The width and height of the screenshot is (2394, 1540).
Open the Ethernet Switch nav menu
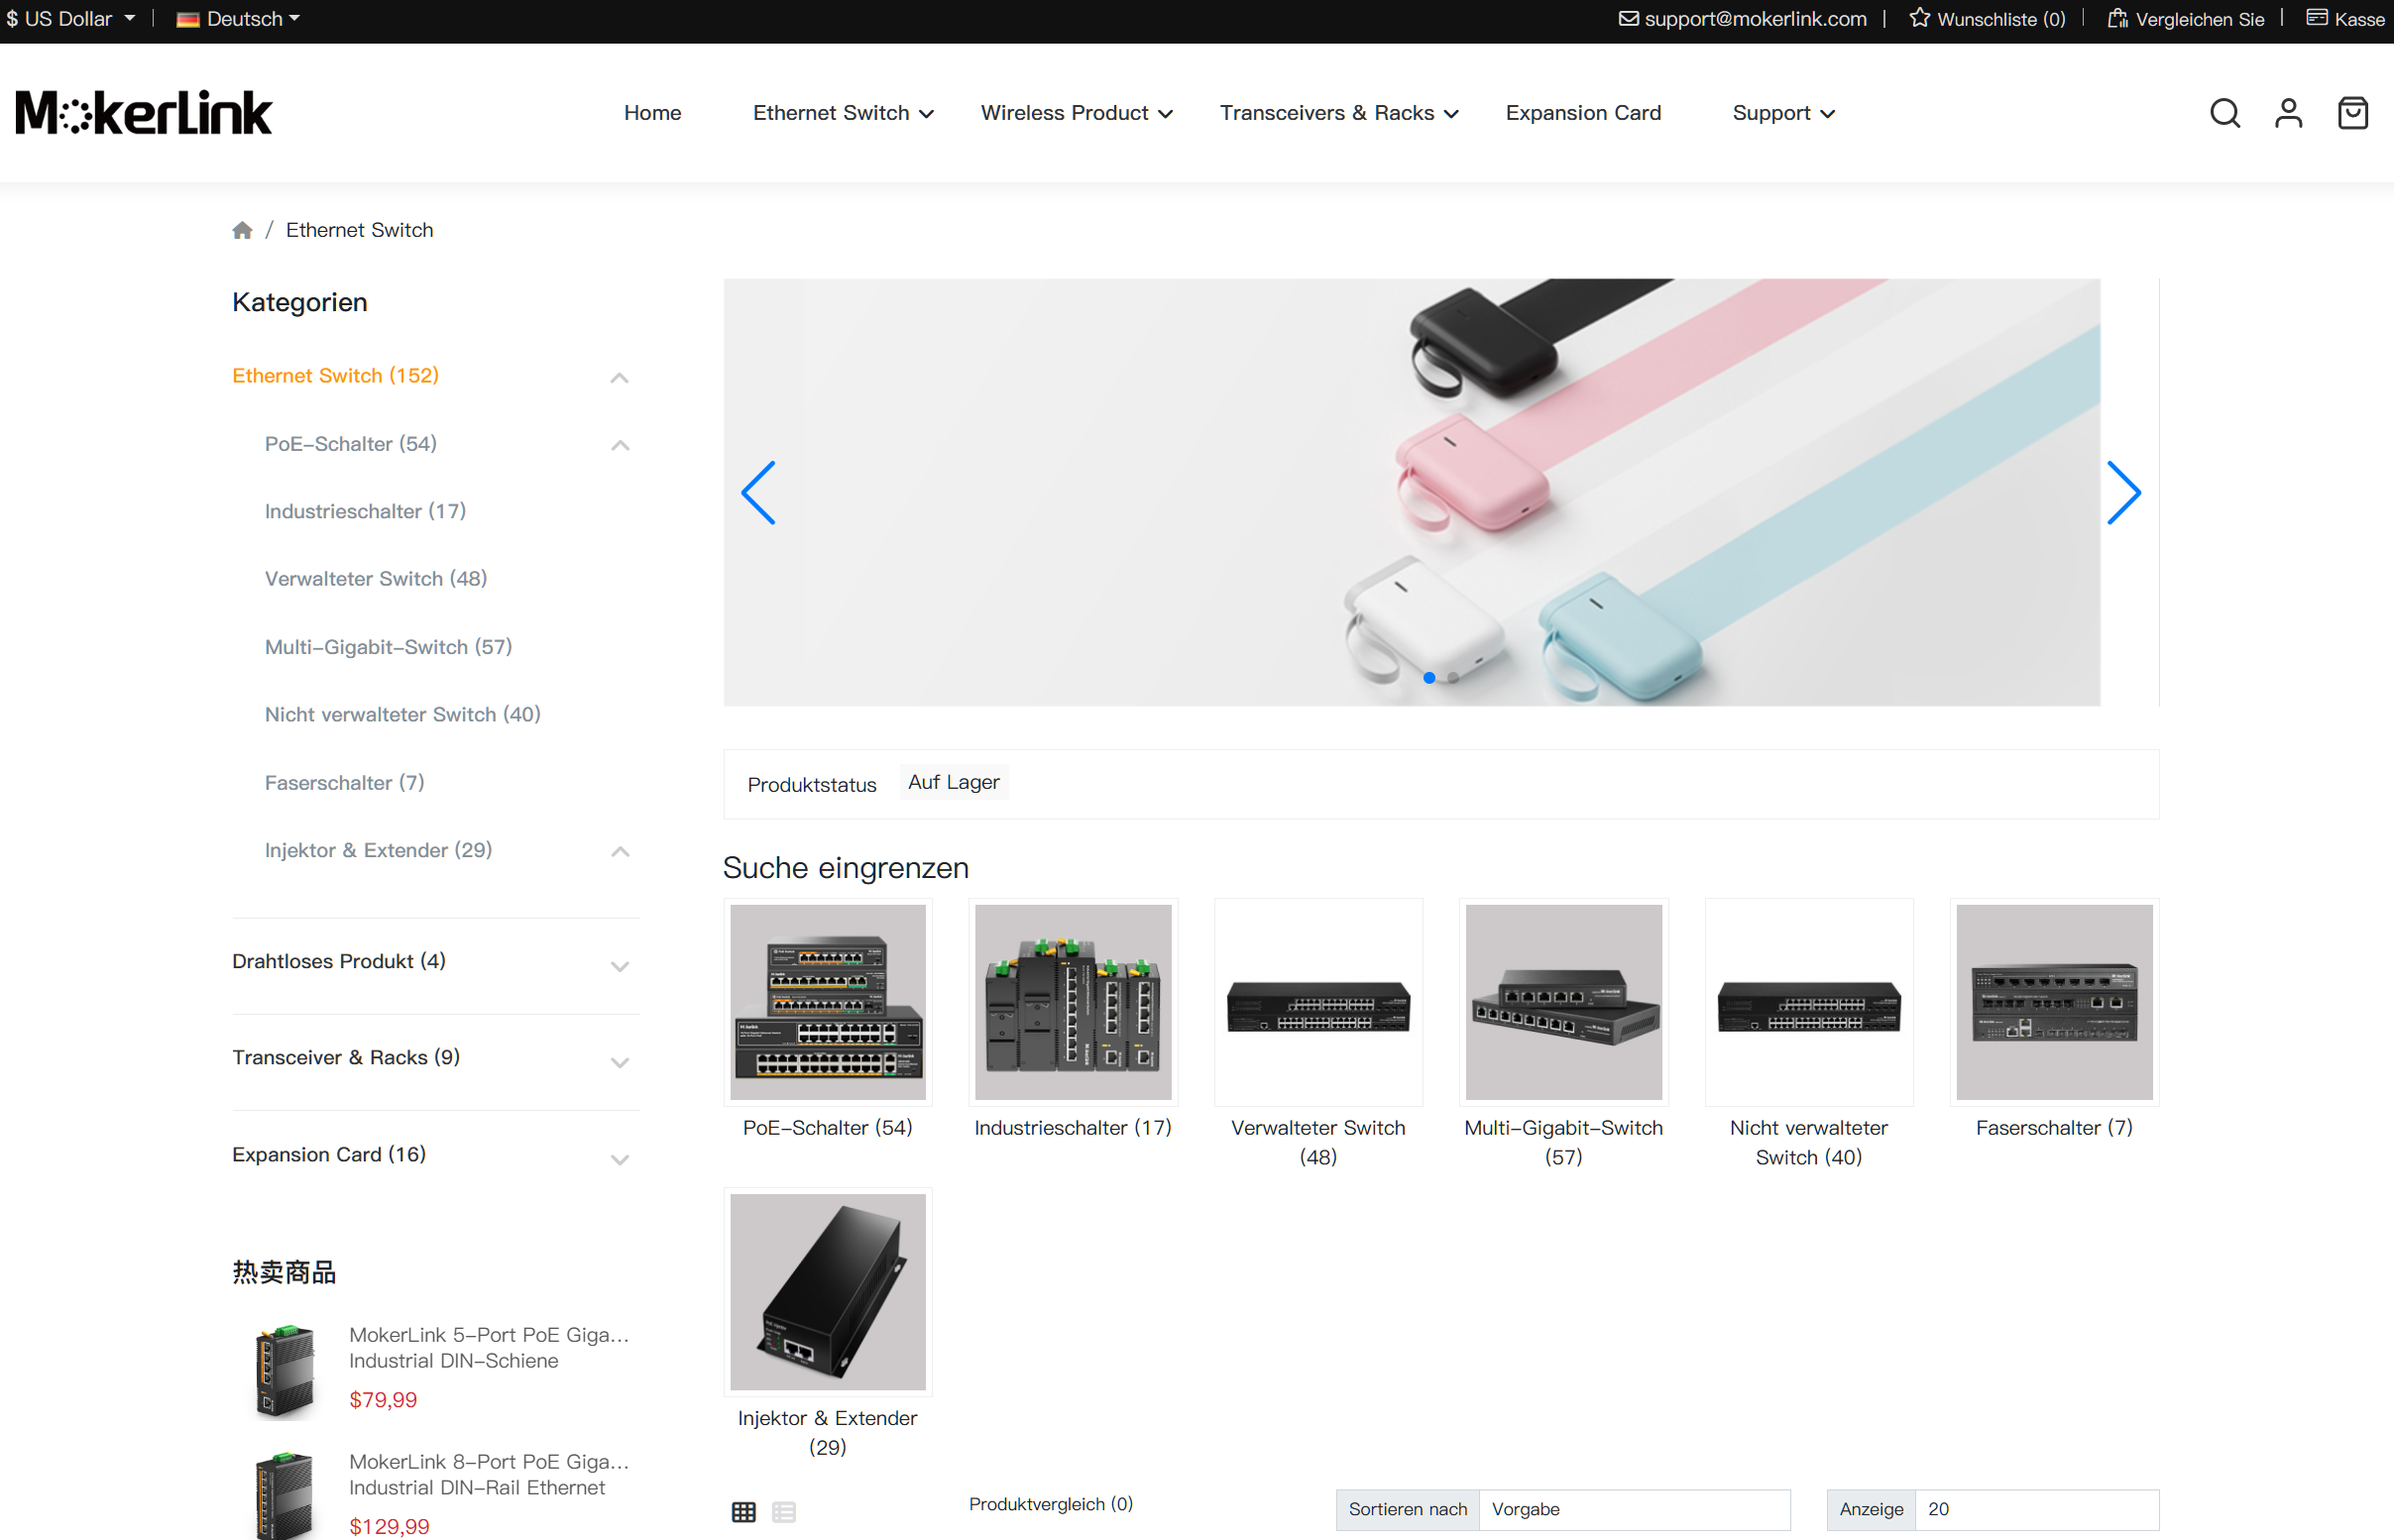pyautogui.click(x=843, y=113)
